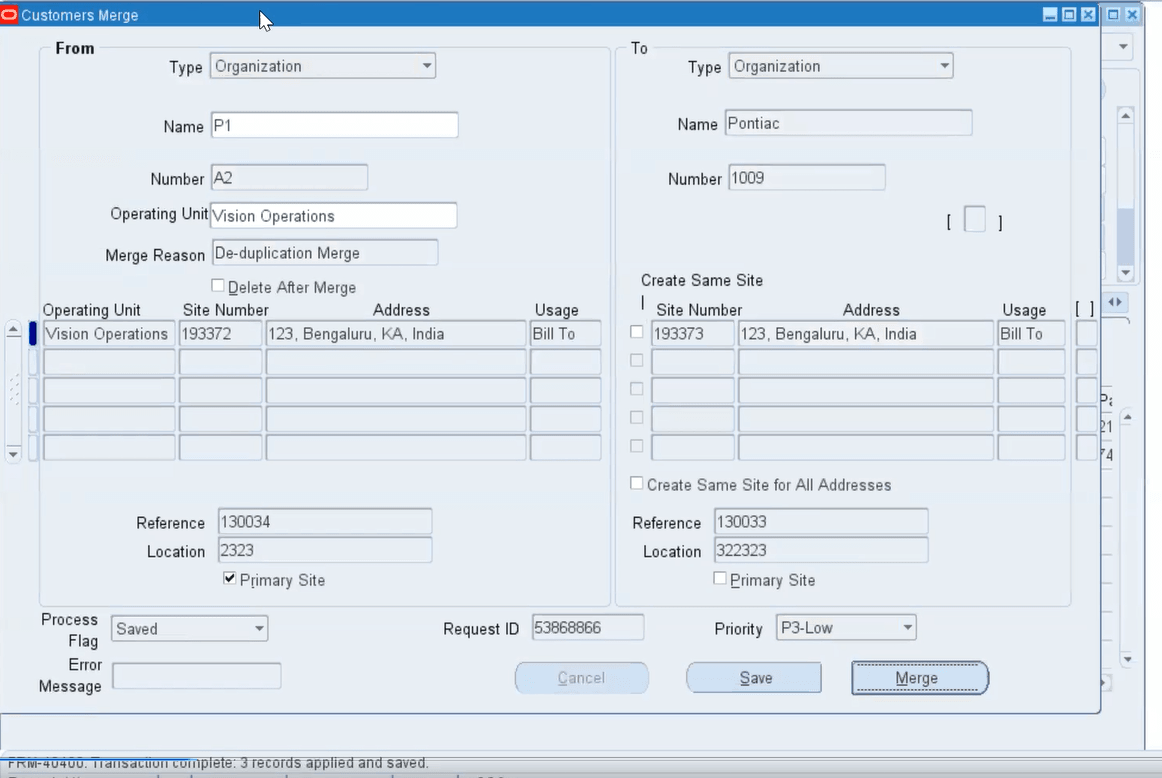Click the Error Message field
The width and height of the screenshot is (1162, 778).
[x=196, y=676]
